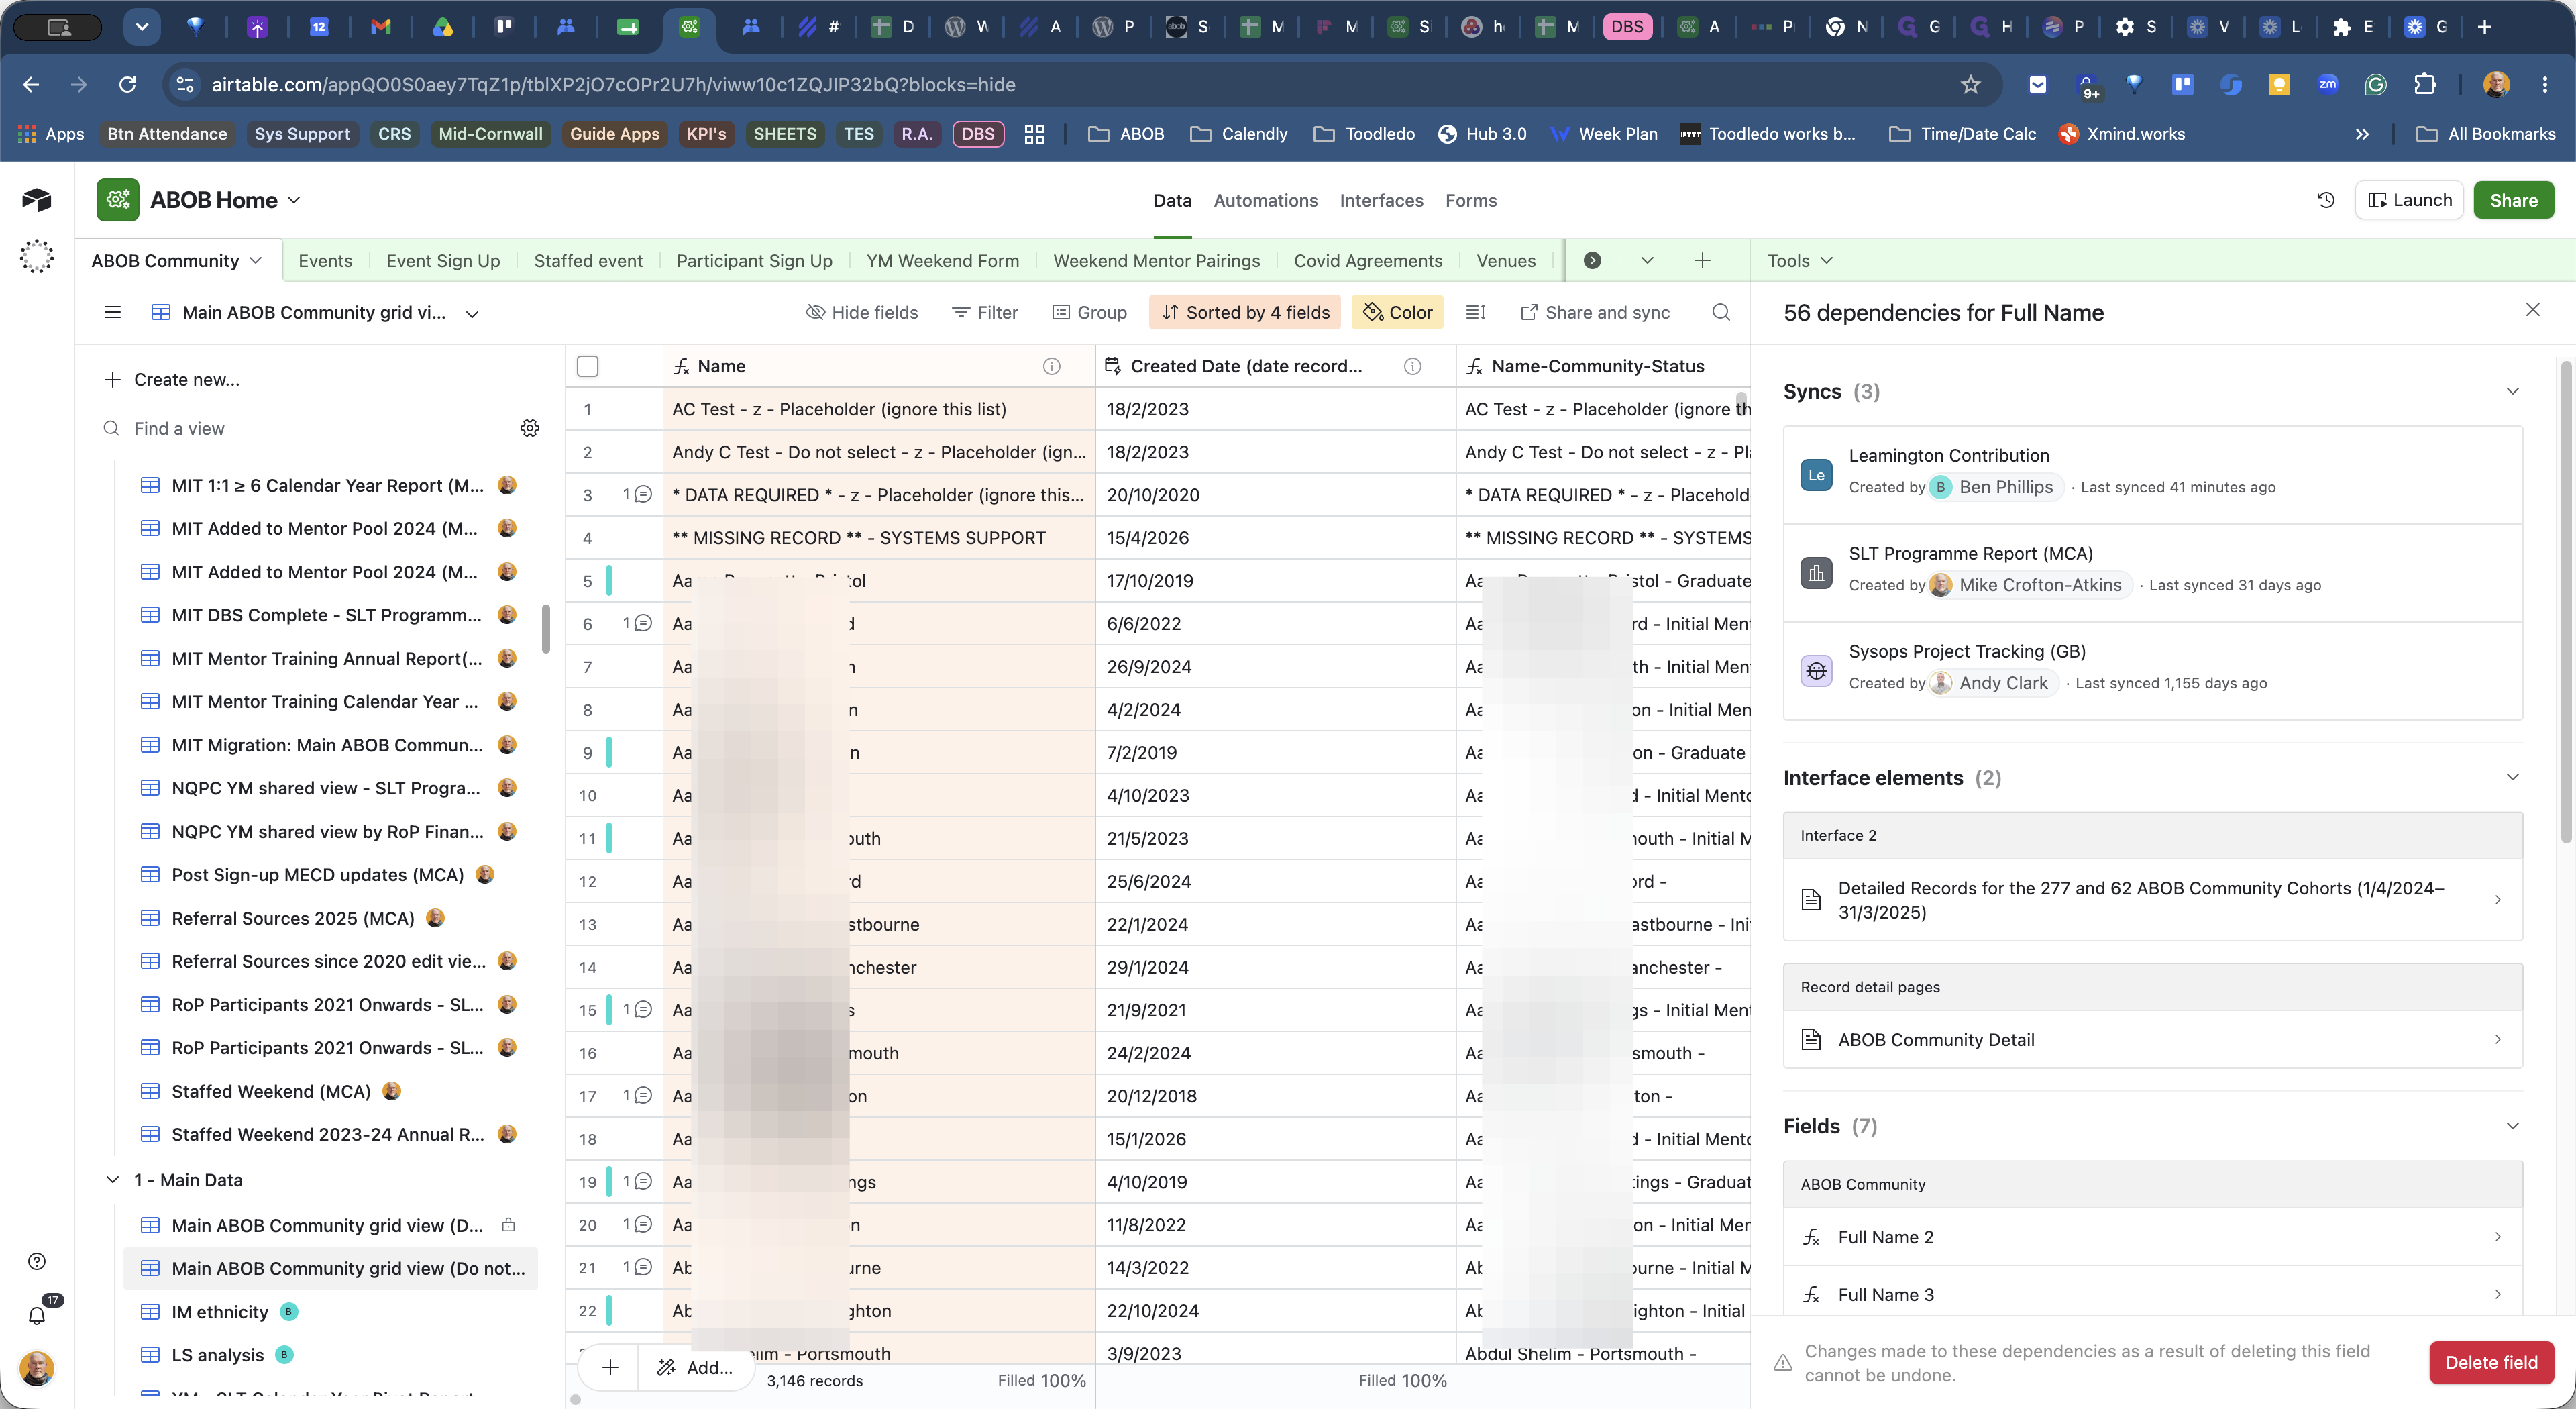Open notifications bell in sidebar
The width and height of the screenshot is (2576, 1409).
click(x=37, y=1315)
